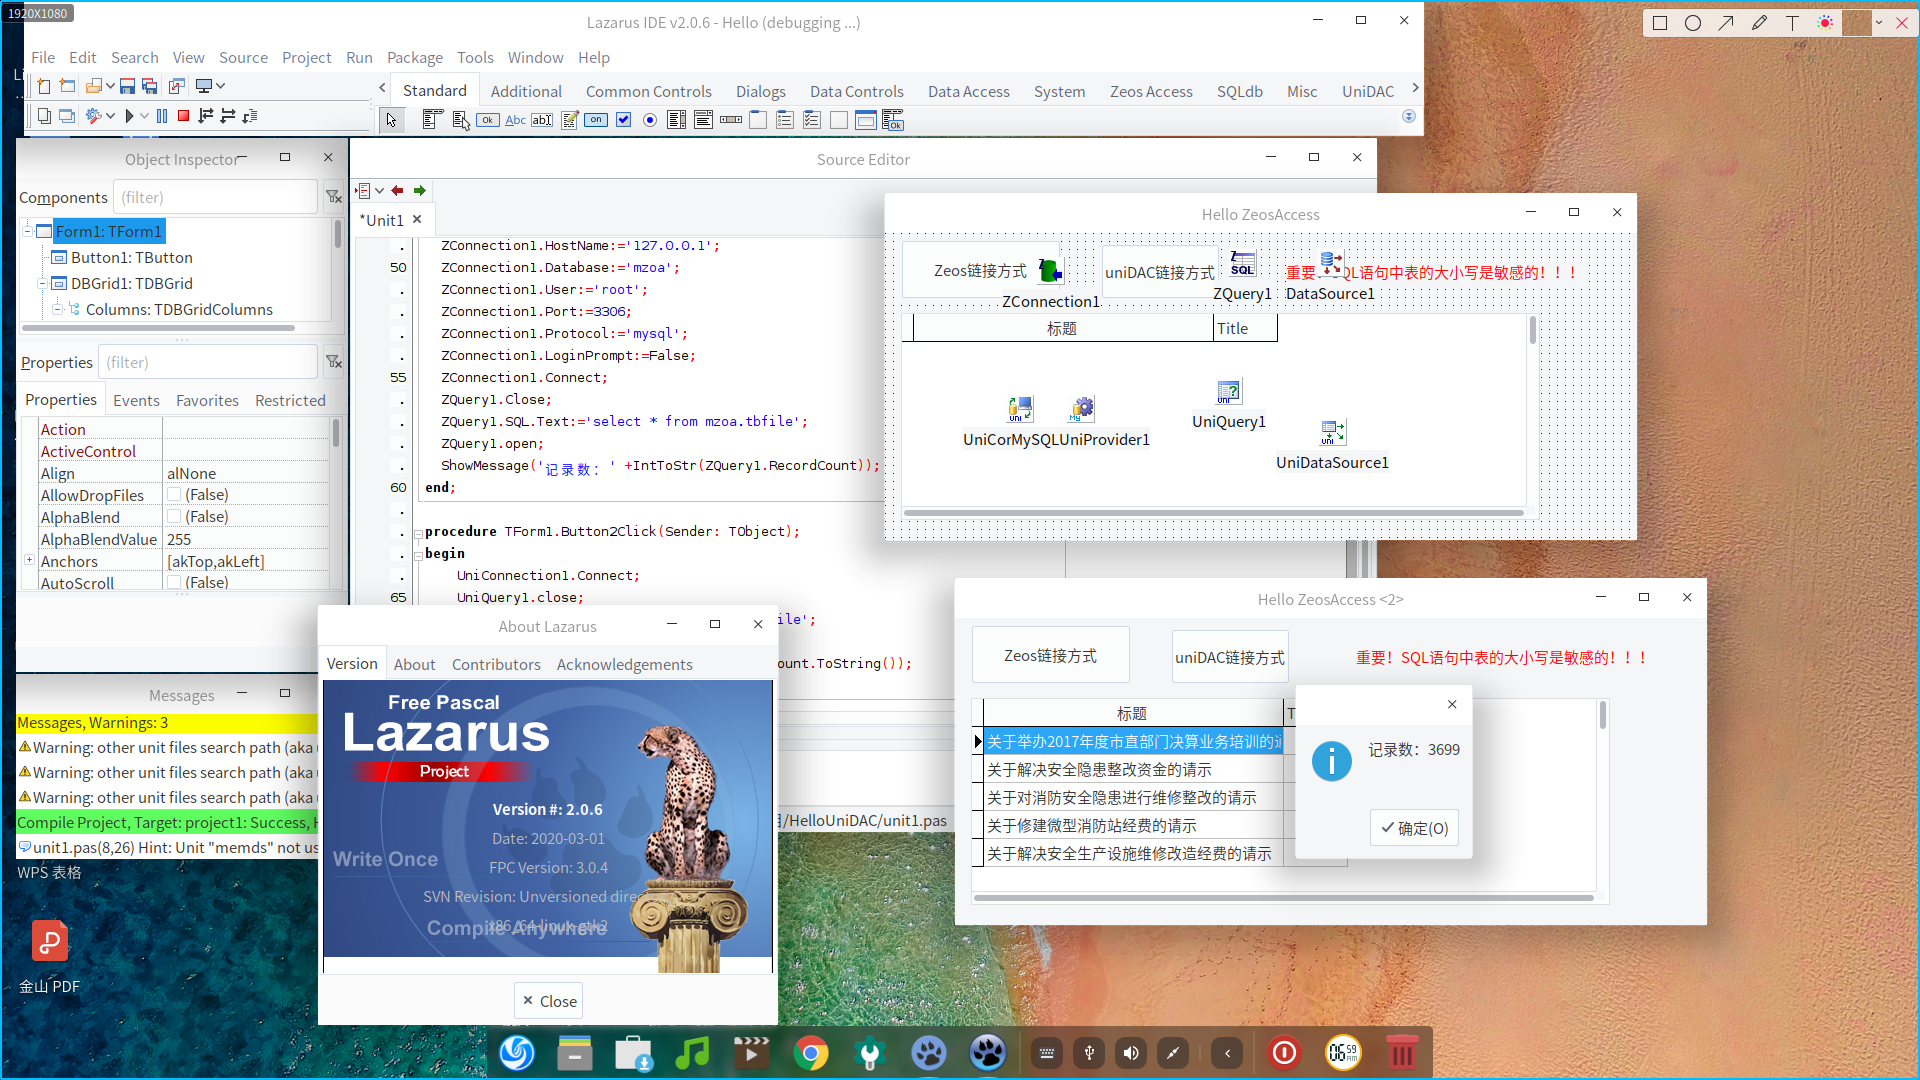
Task: Select the ZConnection1 component icon on form
Action: tap(1049, 270)
